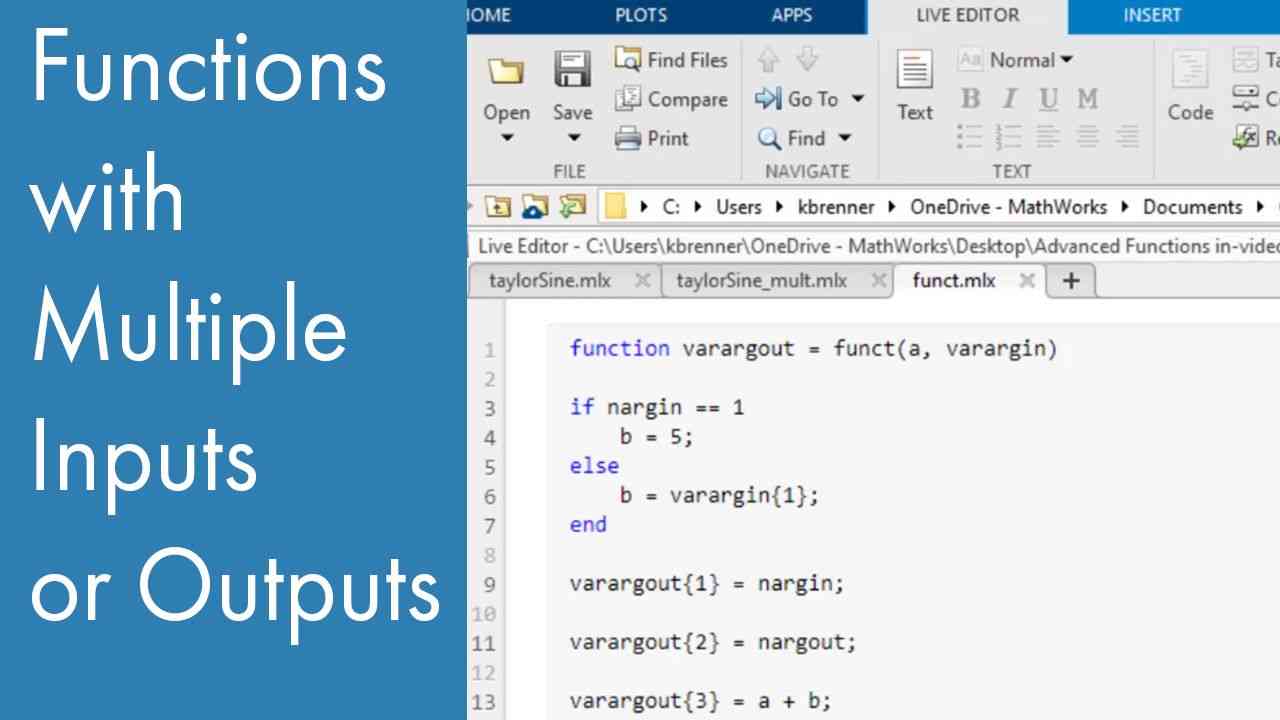Toggle italic text formatting
1280x720 pixels.
click(1009, 99)
